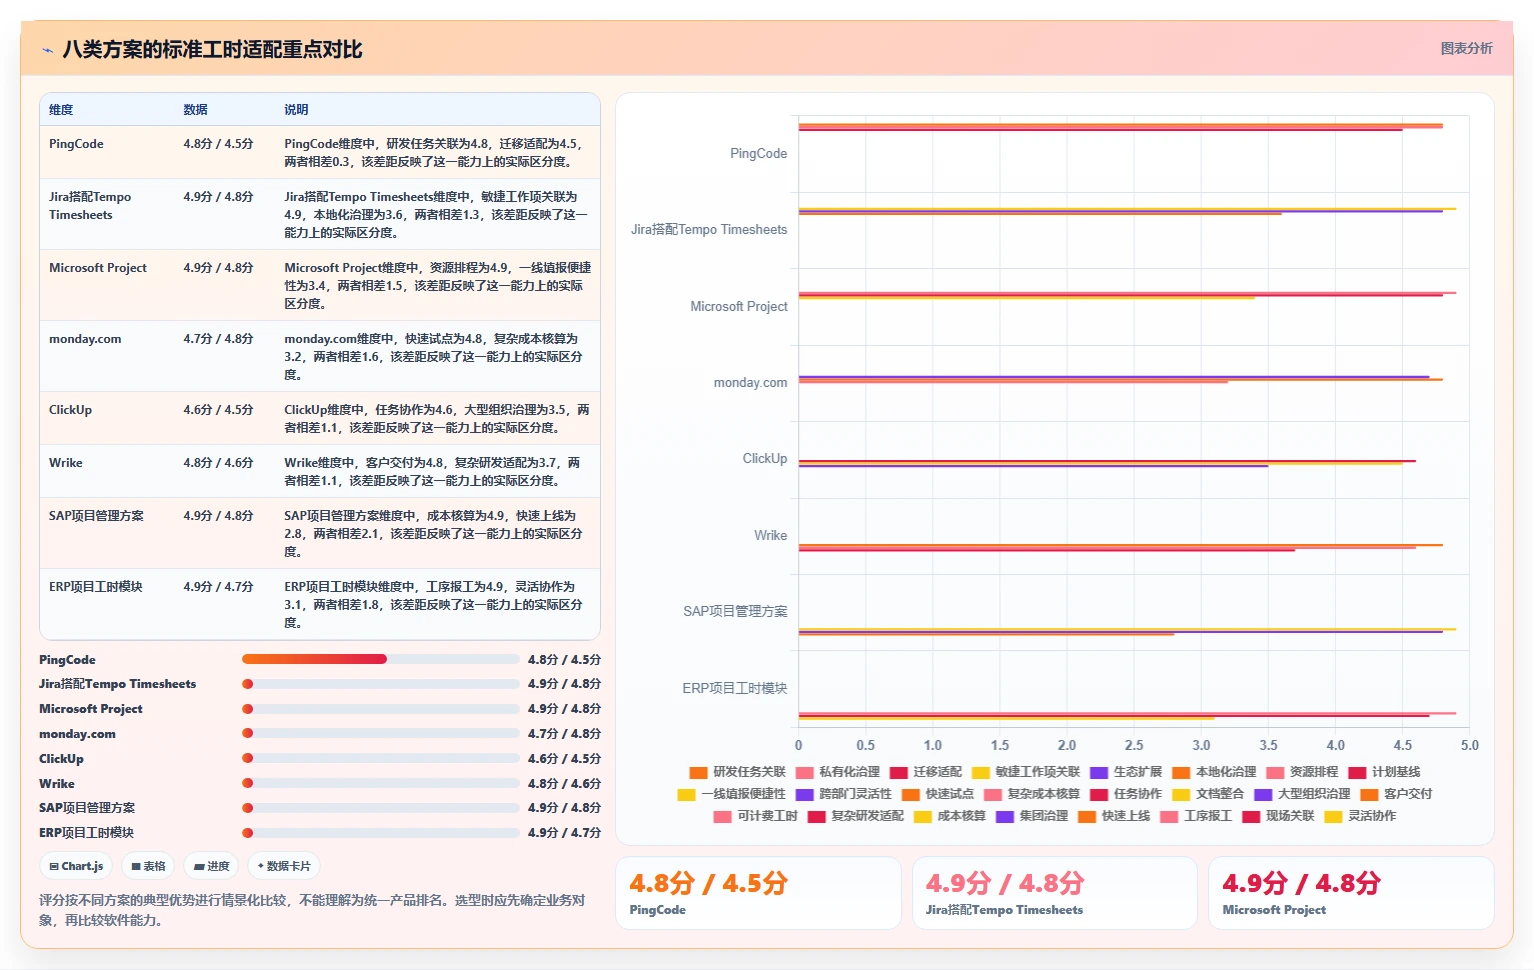Toggle the 本地化治理 legend series

click(x=1214, y=772)
